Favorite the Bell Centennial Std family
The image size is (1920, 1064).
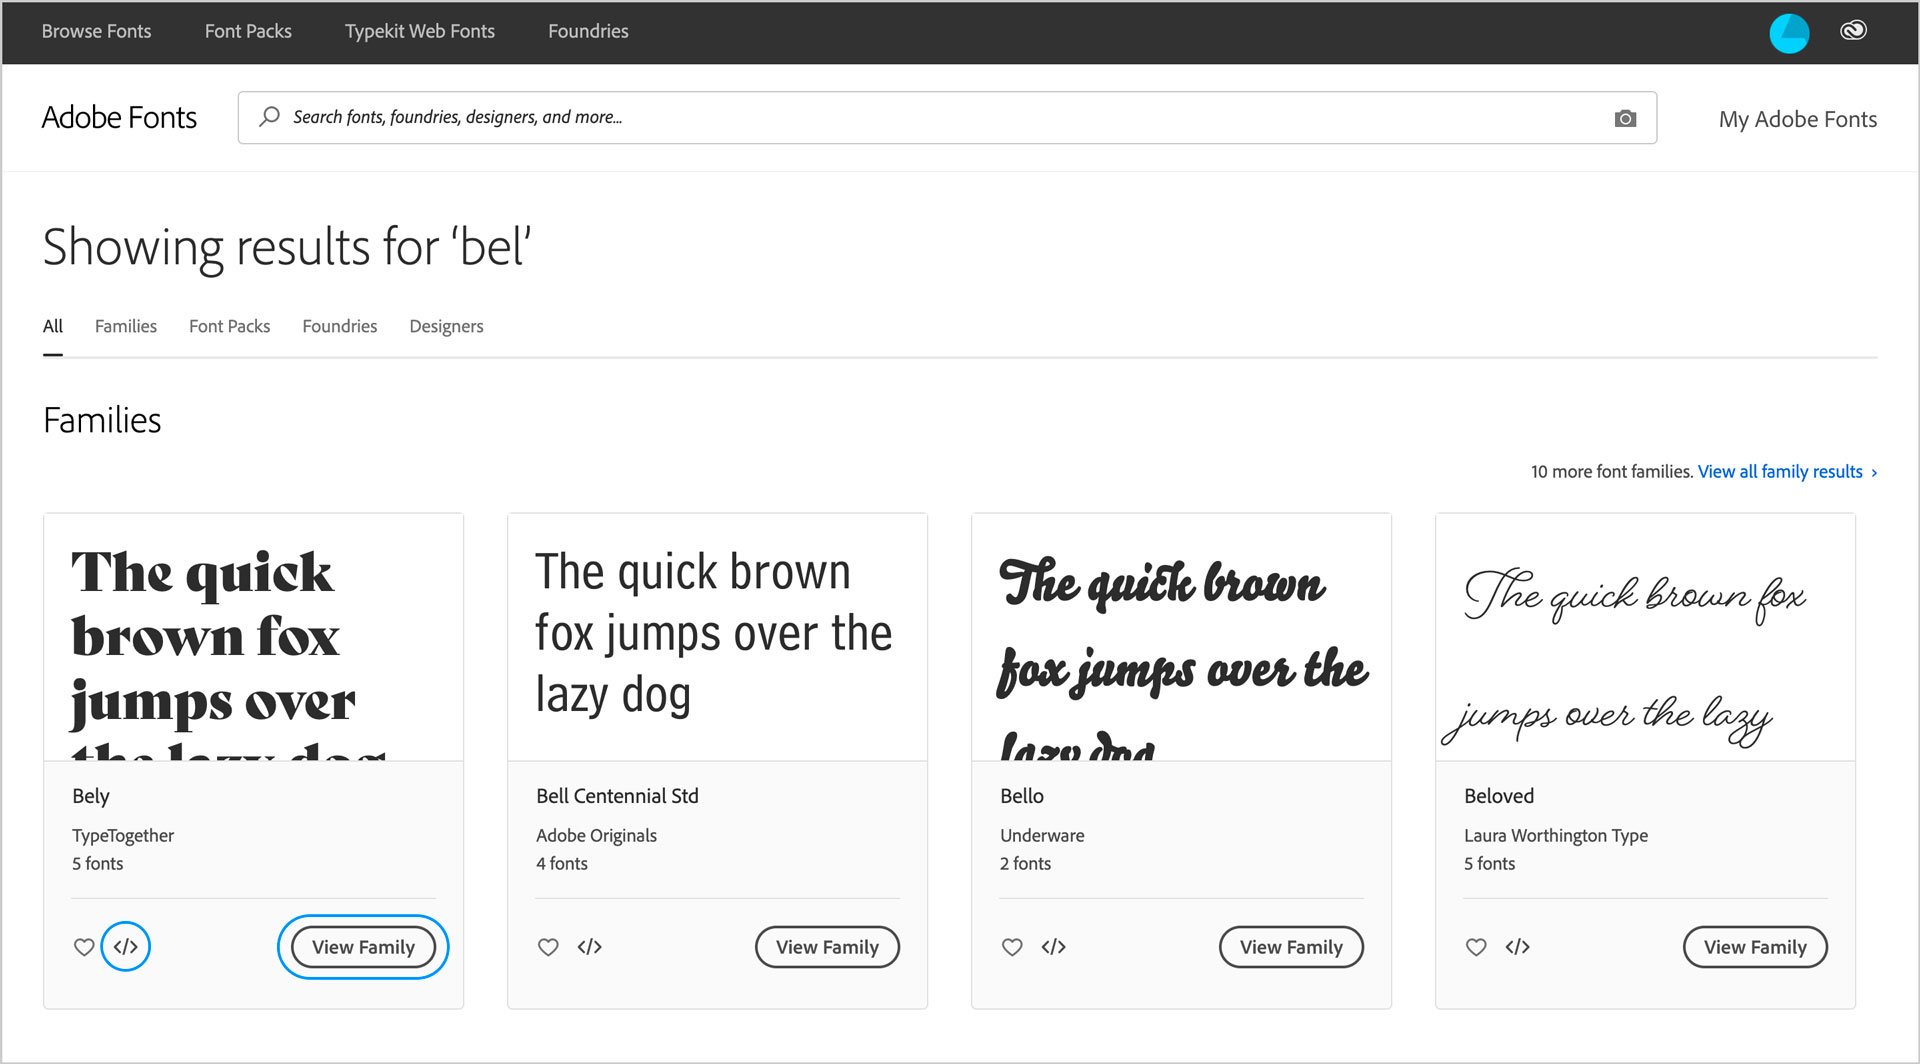tap(548, 947)
